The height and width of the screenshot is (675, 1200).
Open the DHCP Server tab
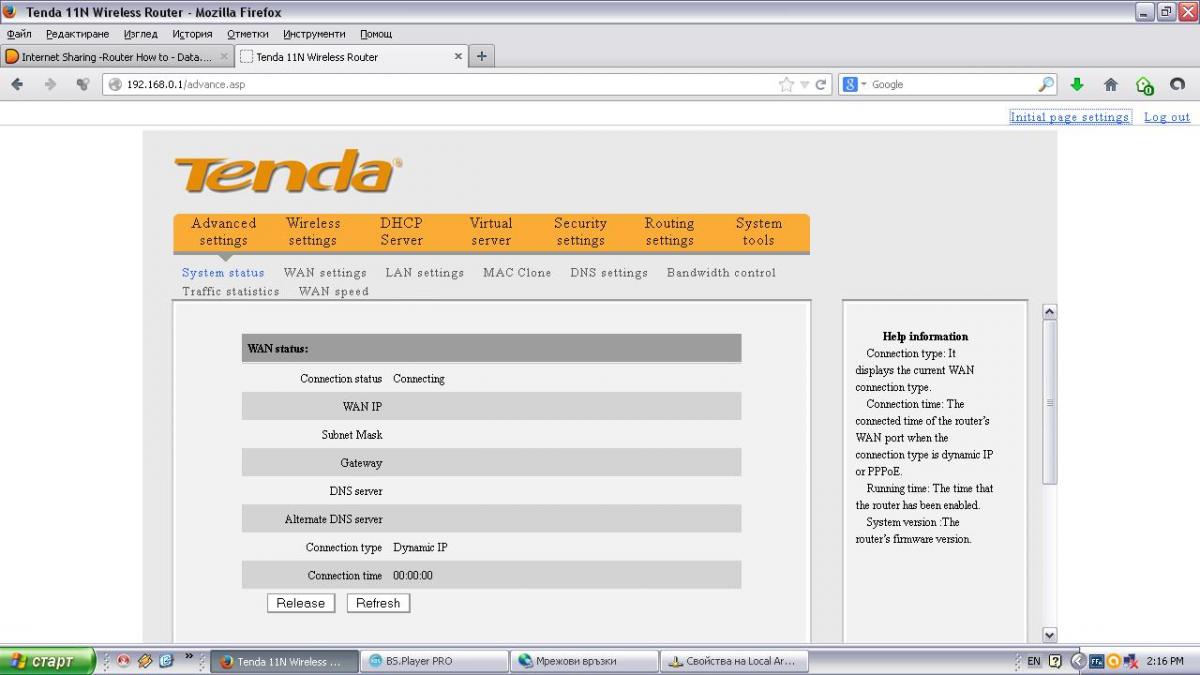[x=401, y=232]
